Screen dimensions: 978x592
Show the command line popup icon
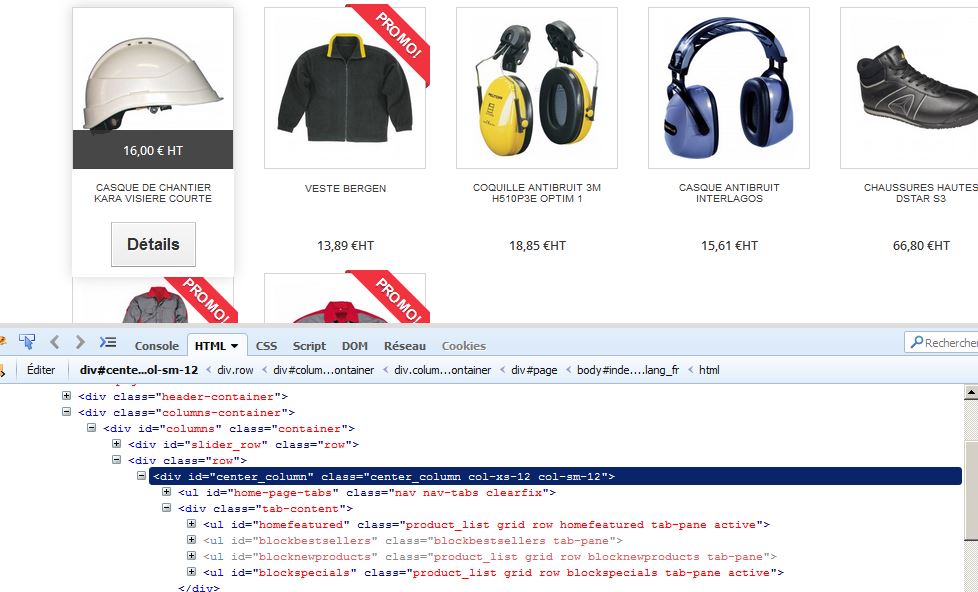click(108, 342)
